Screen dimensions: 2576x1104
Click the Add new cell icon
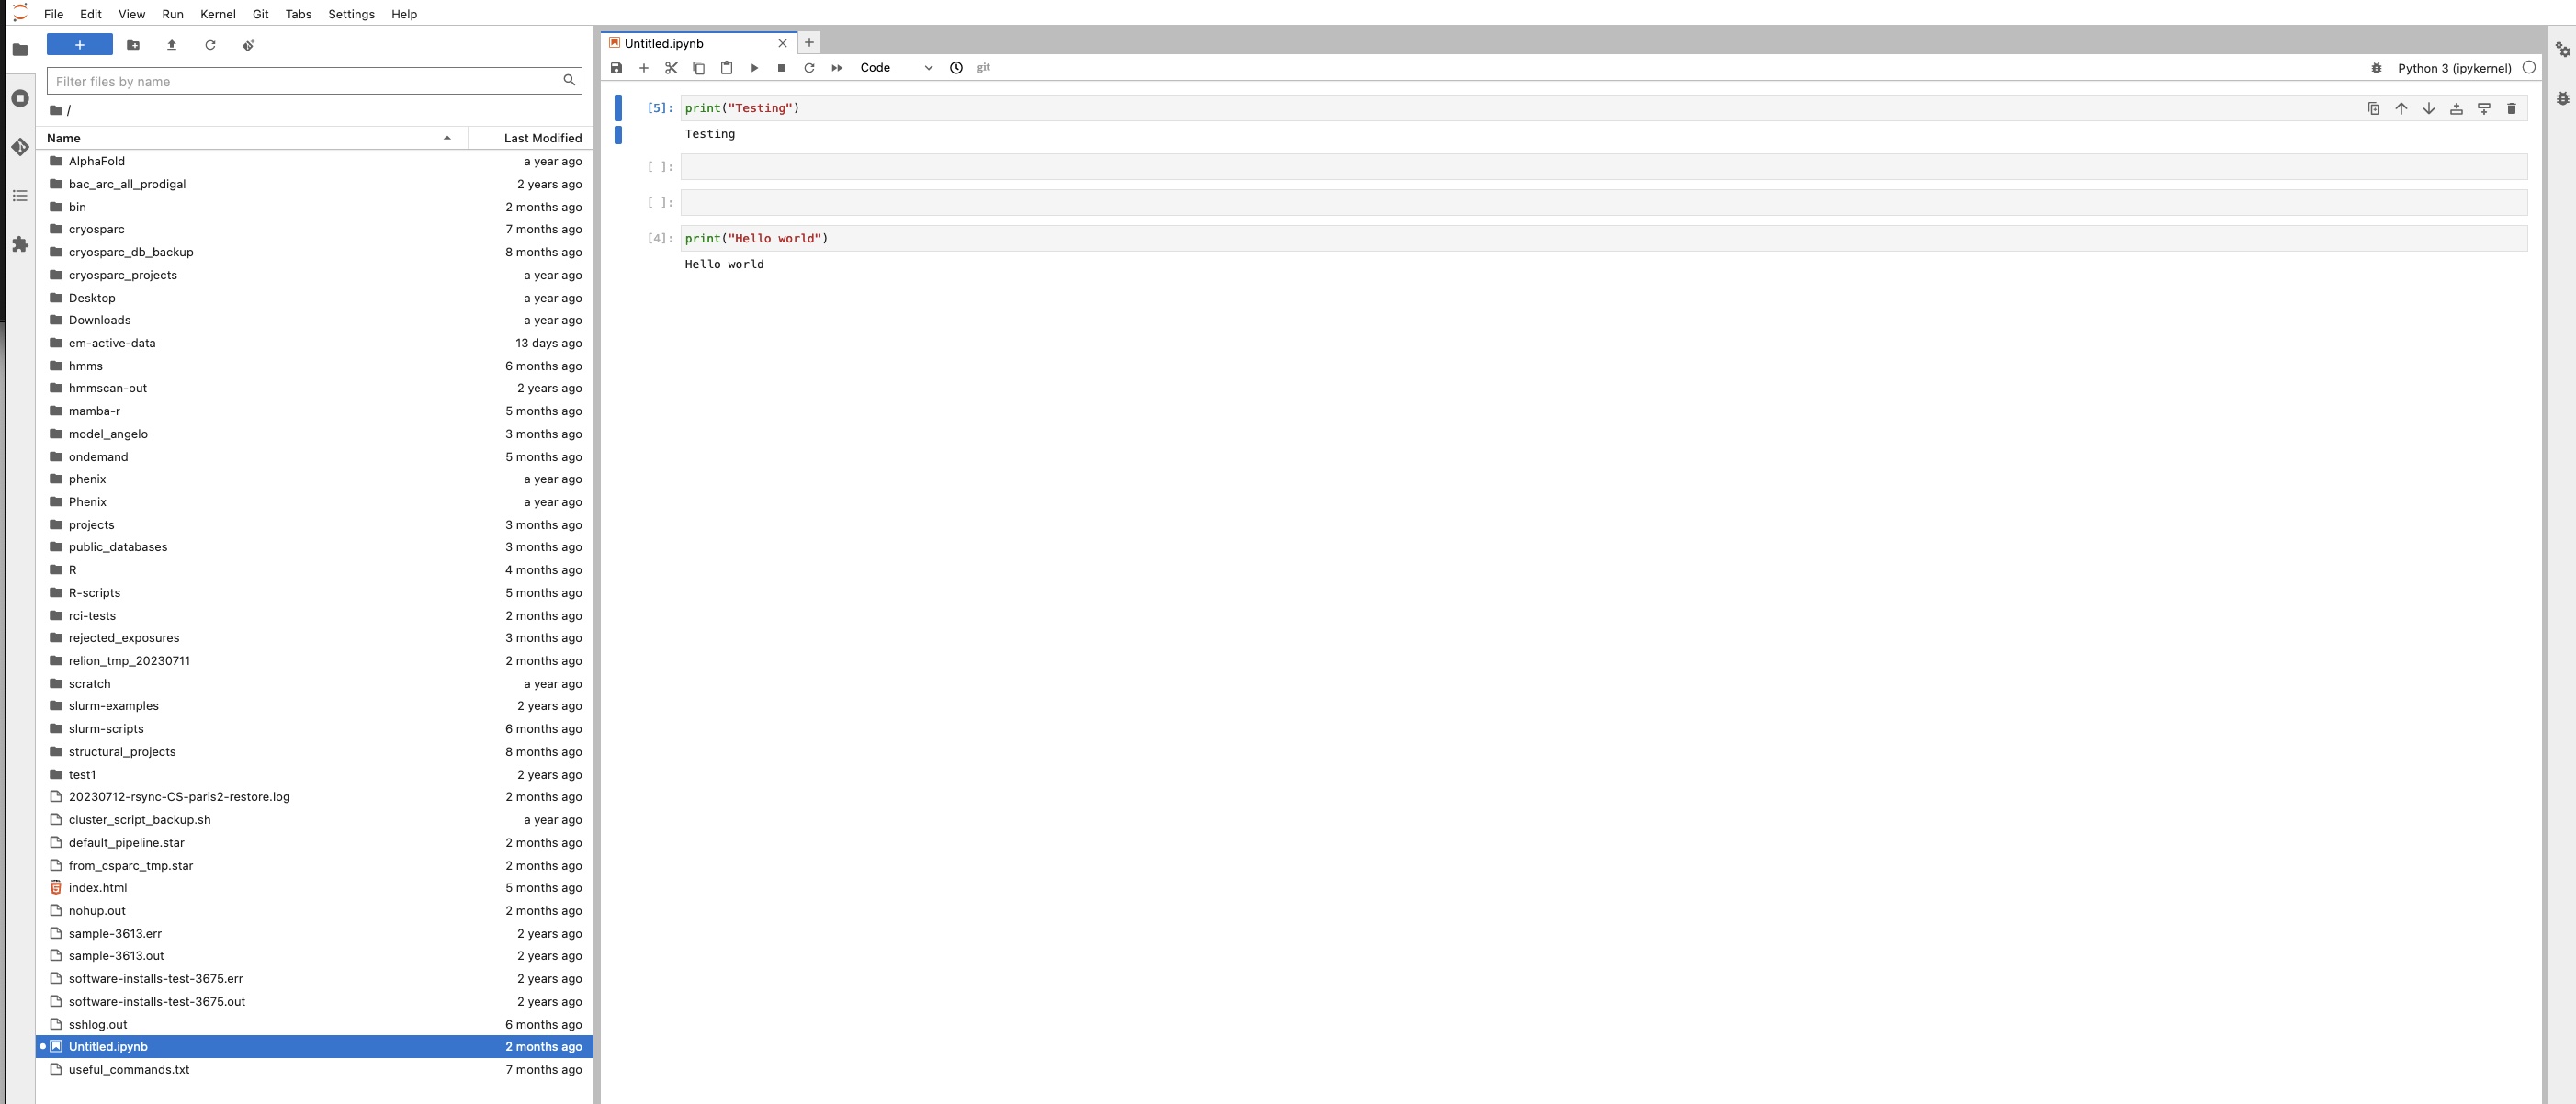click(644, 67)
